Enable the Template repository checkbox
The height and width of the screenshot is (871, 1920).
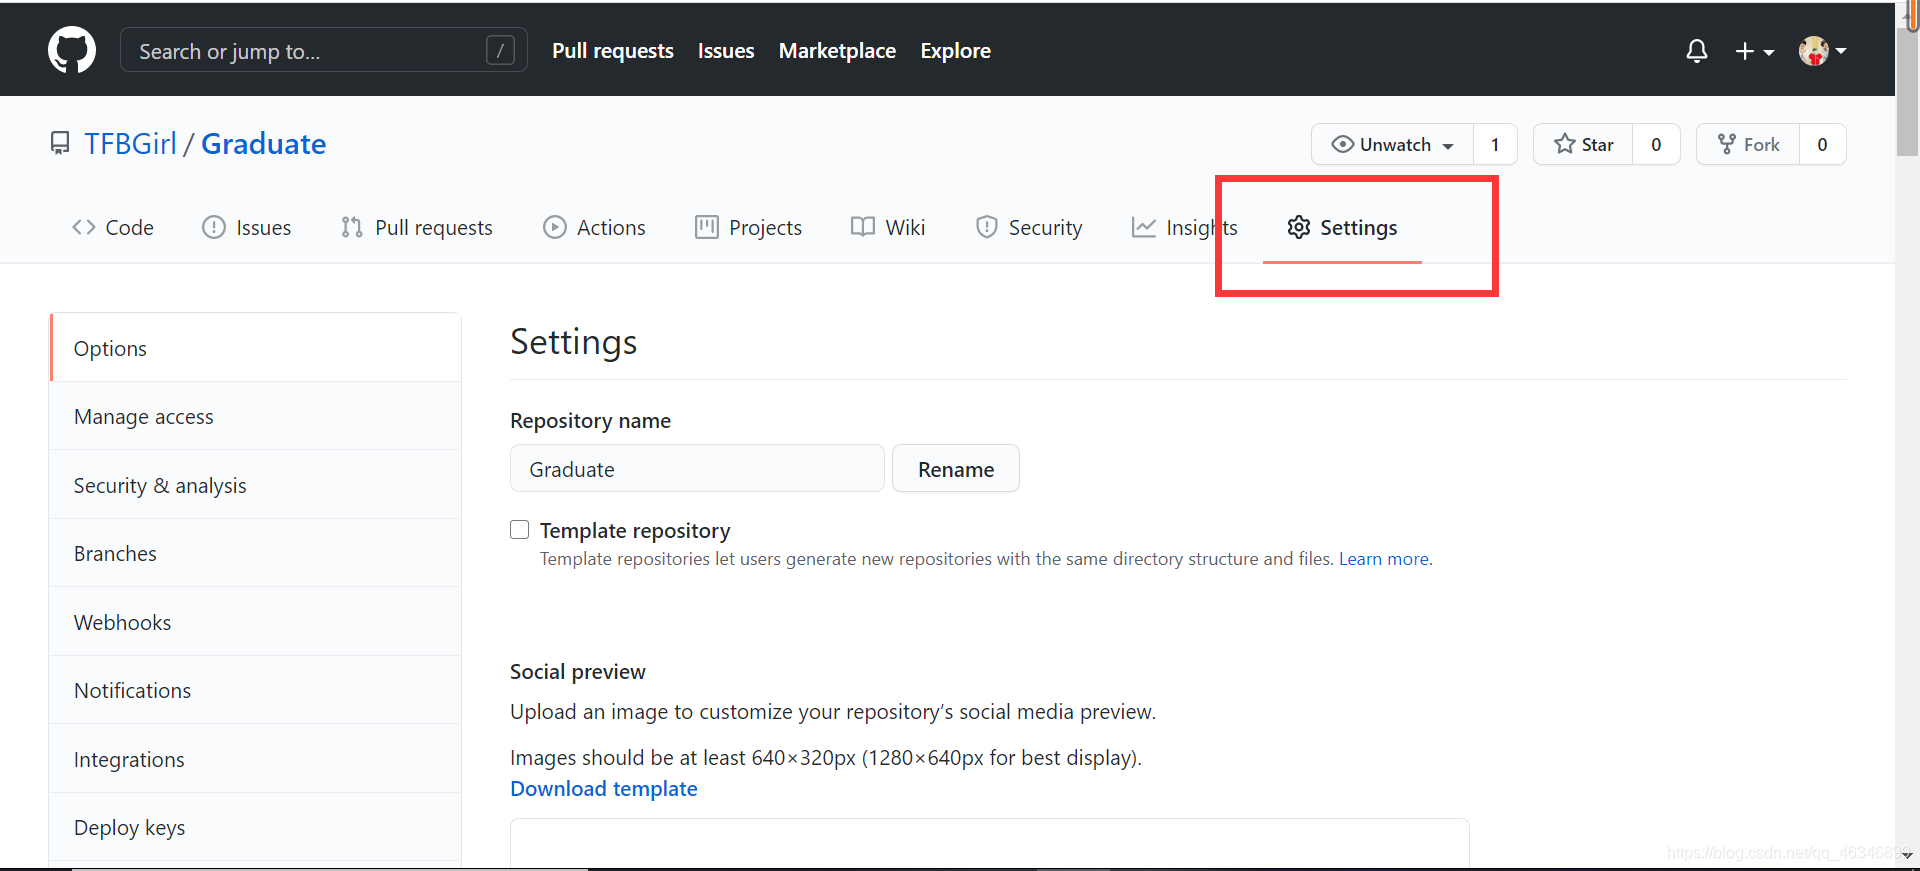pyautogui.click(x=520, y=530)
